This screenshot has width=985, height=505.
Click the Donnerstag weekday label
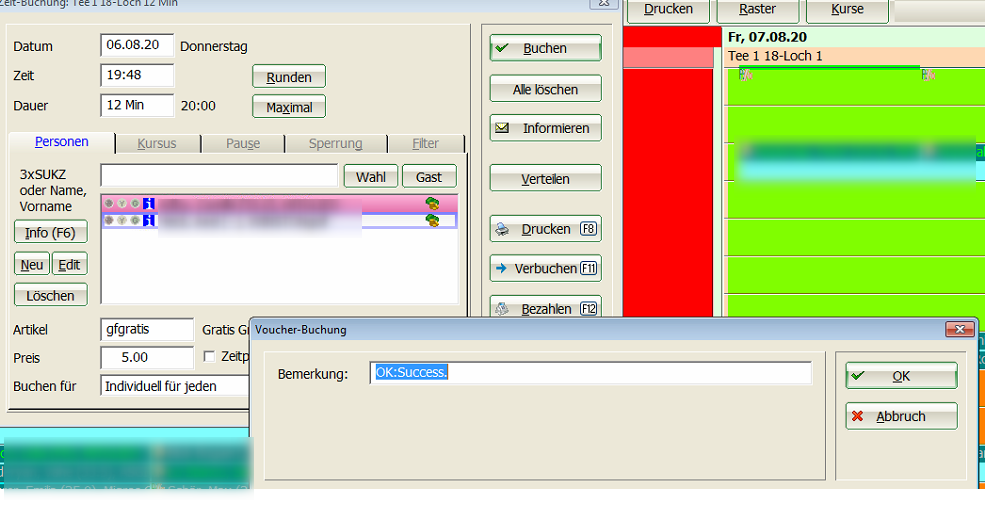point(214,46)
